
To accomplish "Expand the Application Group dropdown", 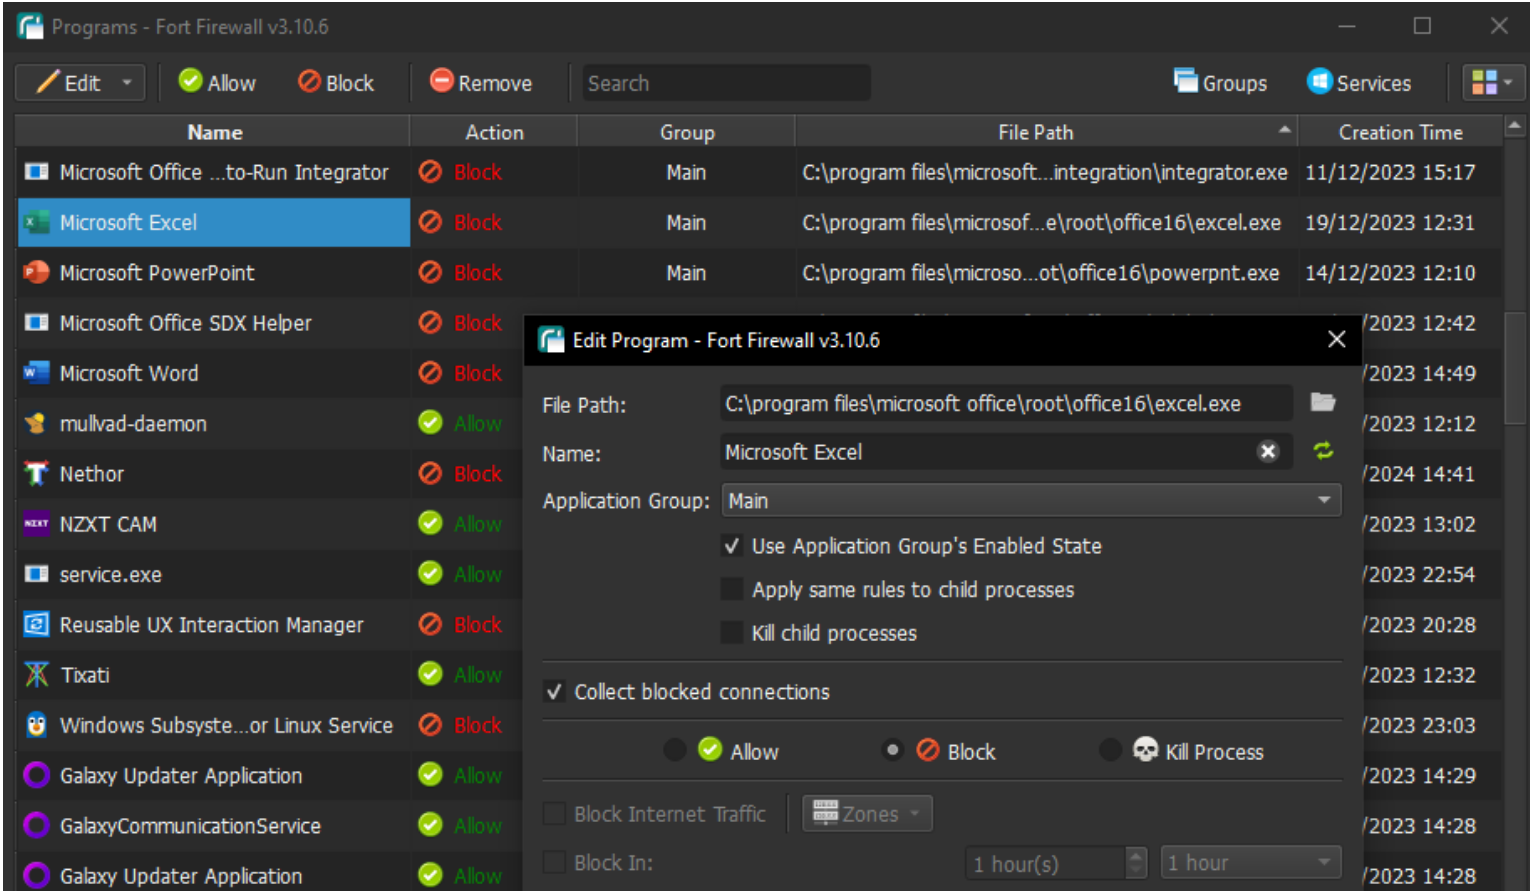I will pos(1323,501).
